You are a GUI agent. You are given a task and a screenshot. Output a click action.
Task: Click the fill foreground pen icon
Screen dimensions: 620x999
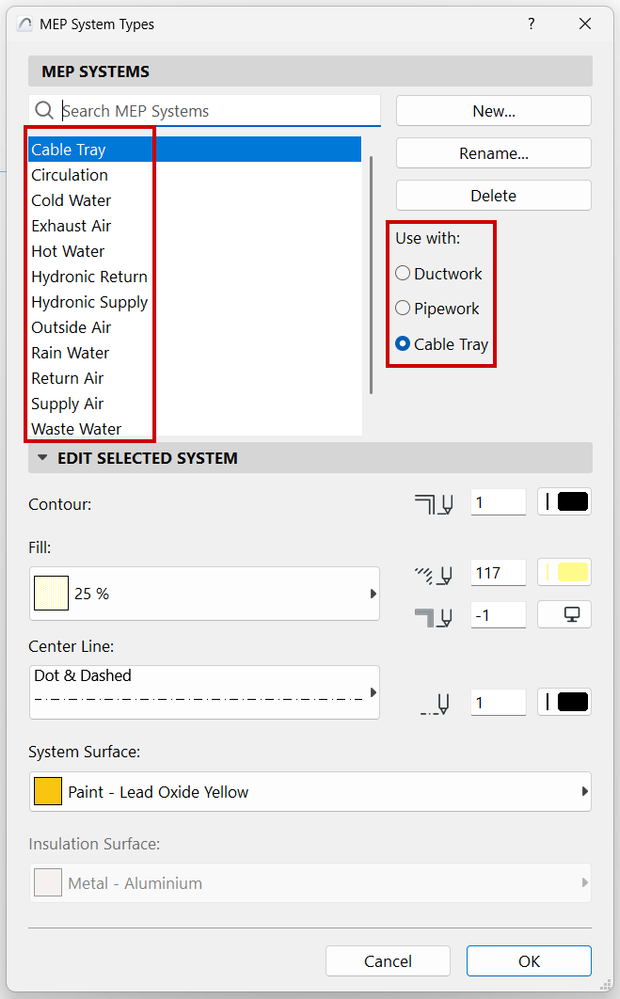point(434,574)
